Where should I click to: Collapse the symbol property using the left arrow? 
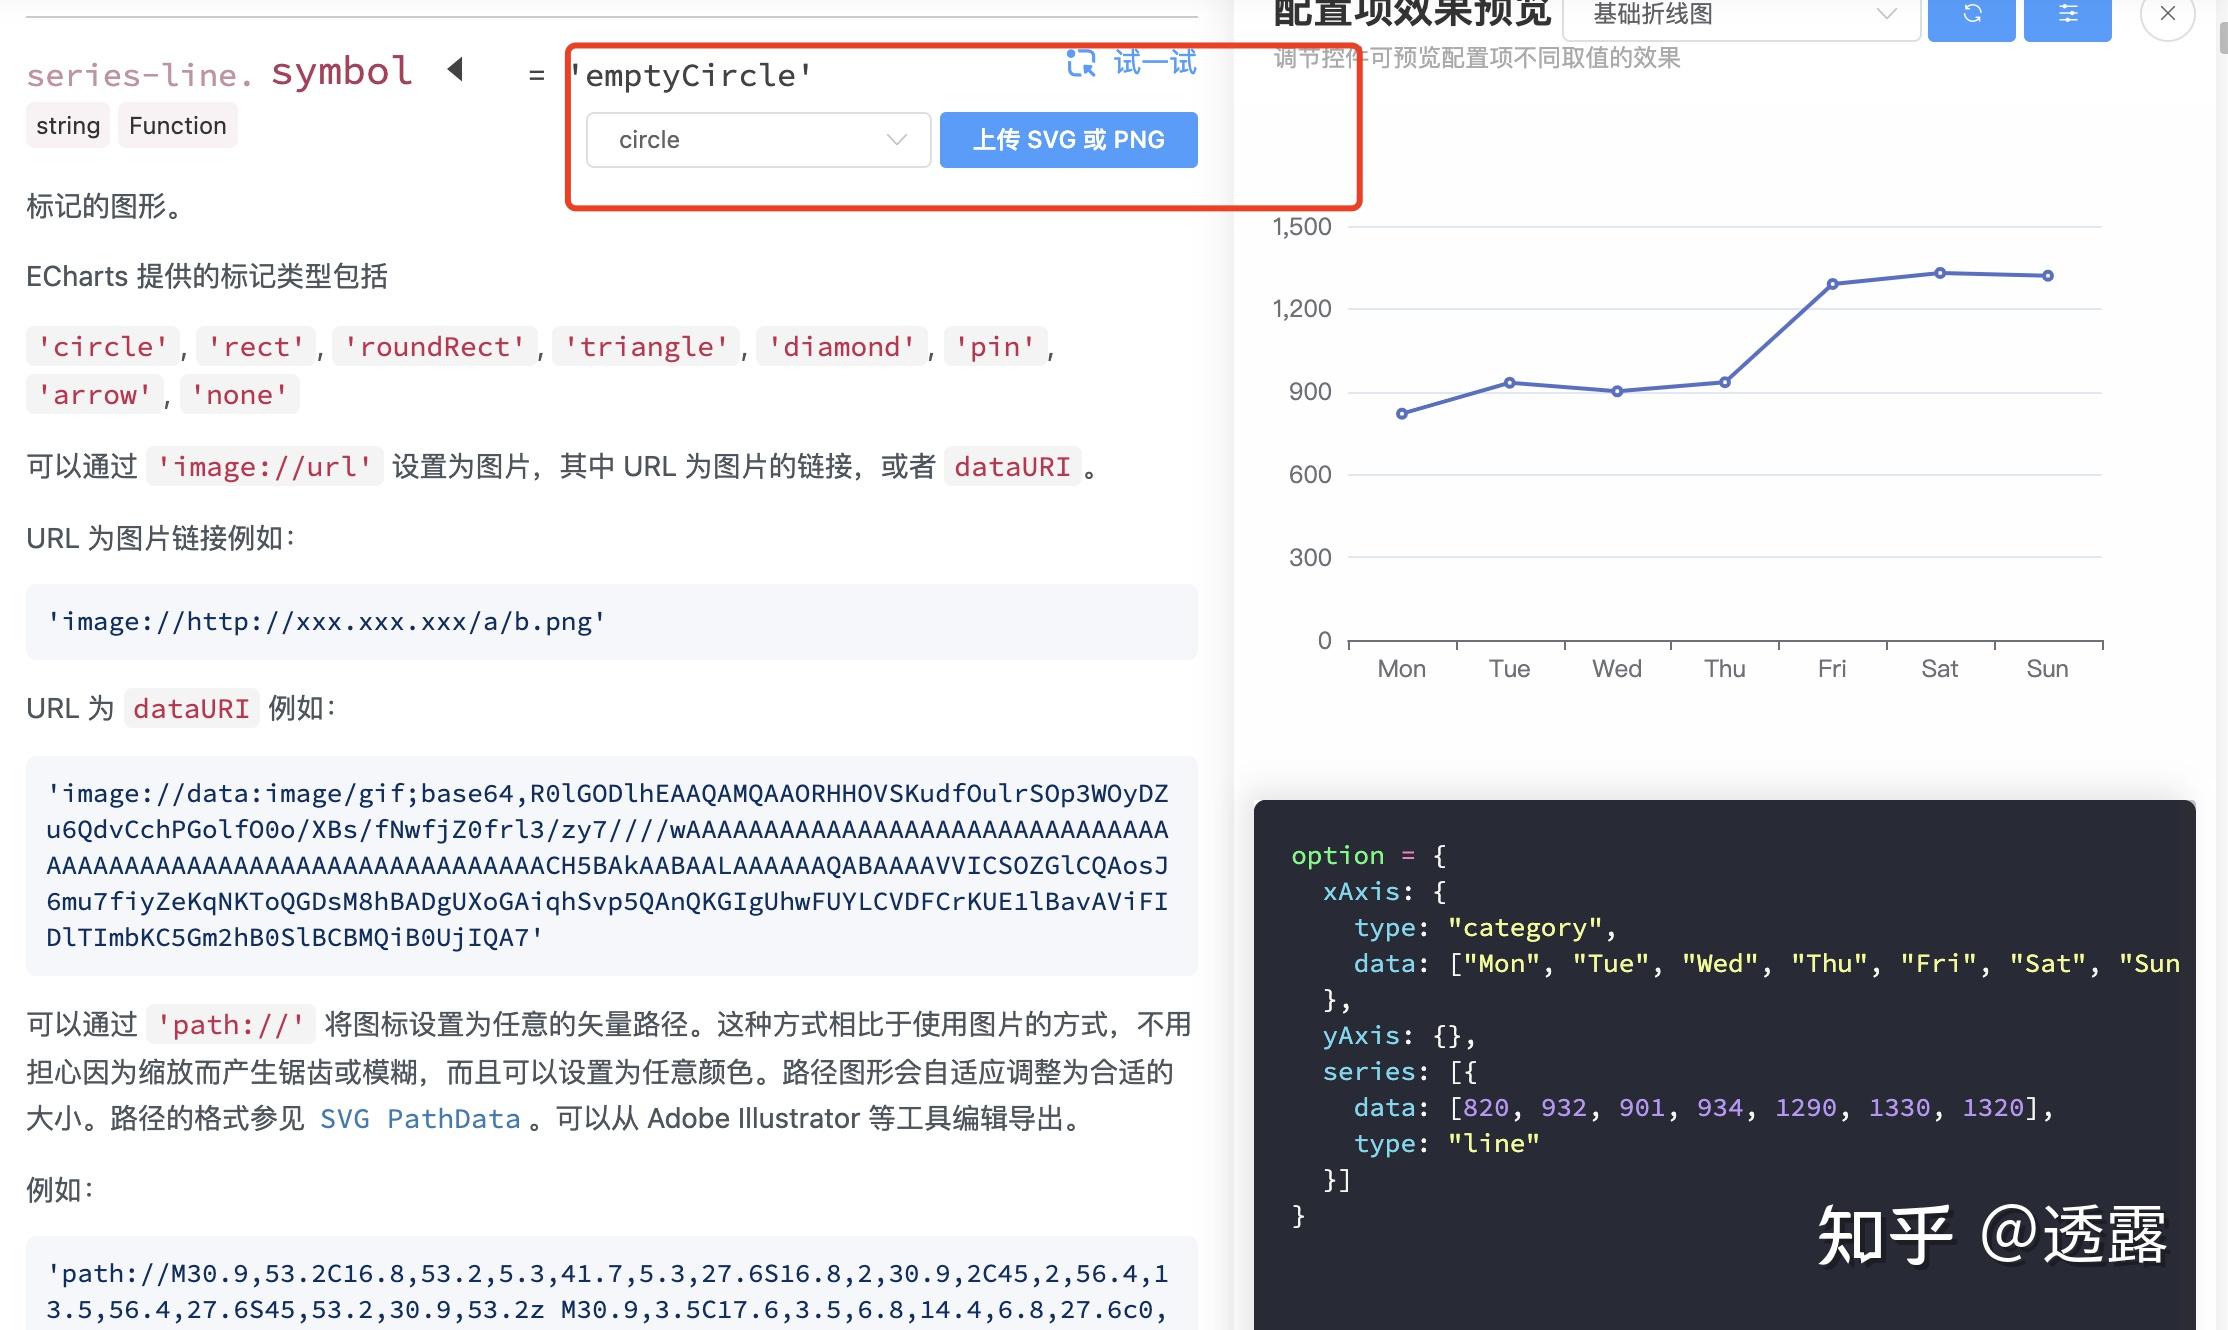tap(456, 69)
